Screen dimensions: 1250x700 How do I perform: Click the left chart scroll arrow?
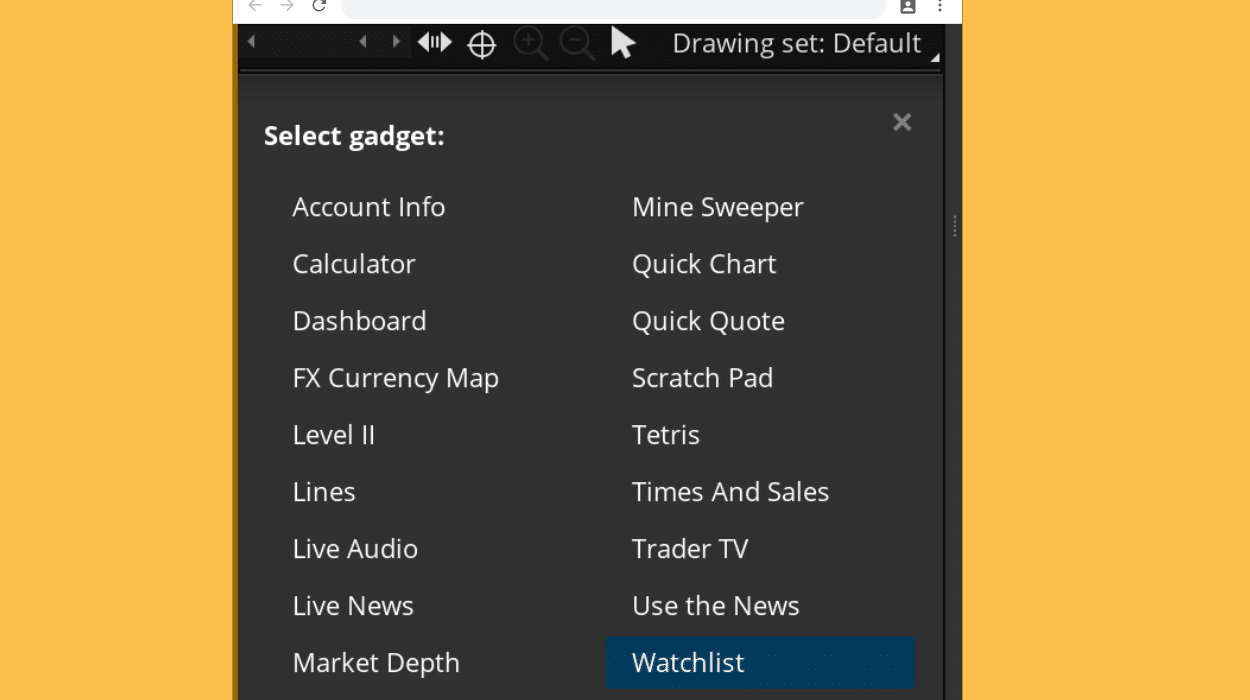[363, 43]
